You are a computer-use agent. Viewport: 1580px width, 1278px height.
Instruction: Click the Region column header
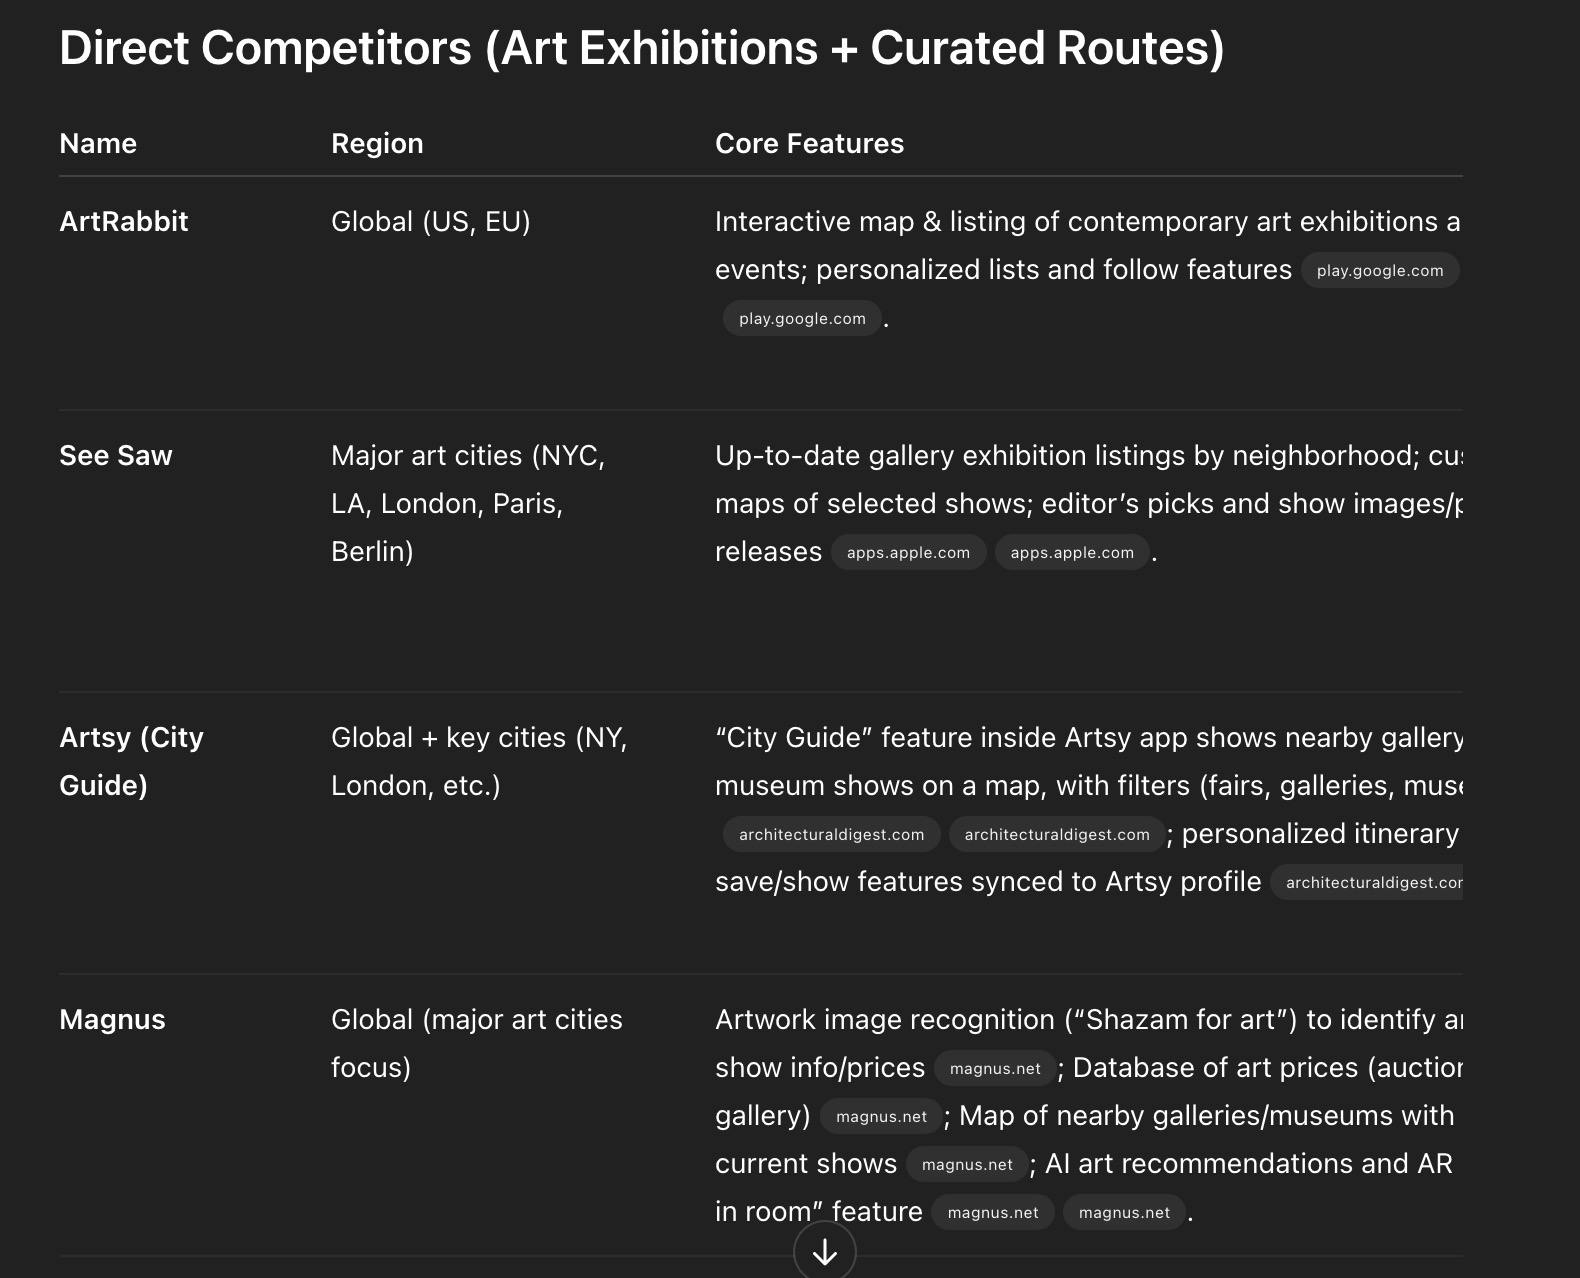[377, 143]
